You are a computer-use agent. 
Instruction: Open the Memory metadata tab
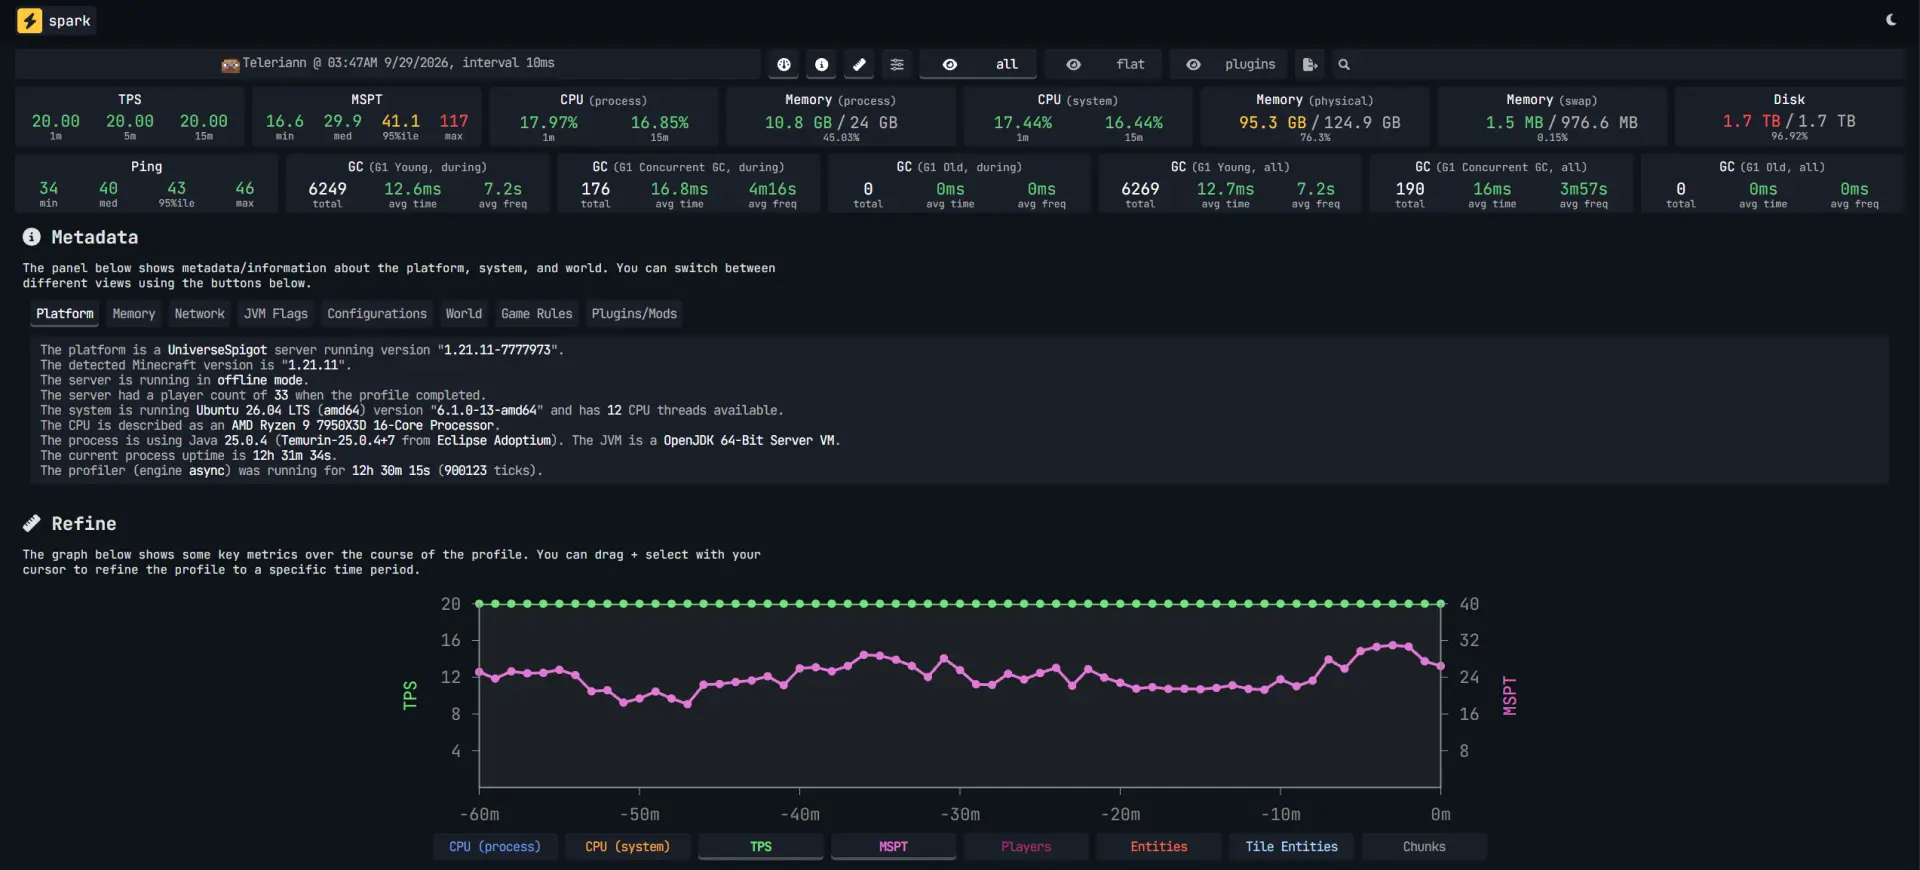click(x=134, y=314)
